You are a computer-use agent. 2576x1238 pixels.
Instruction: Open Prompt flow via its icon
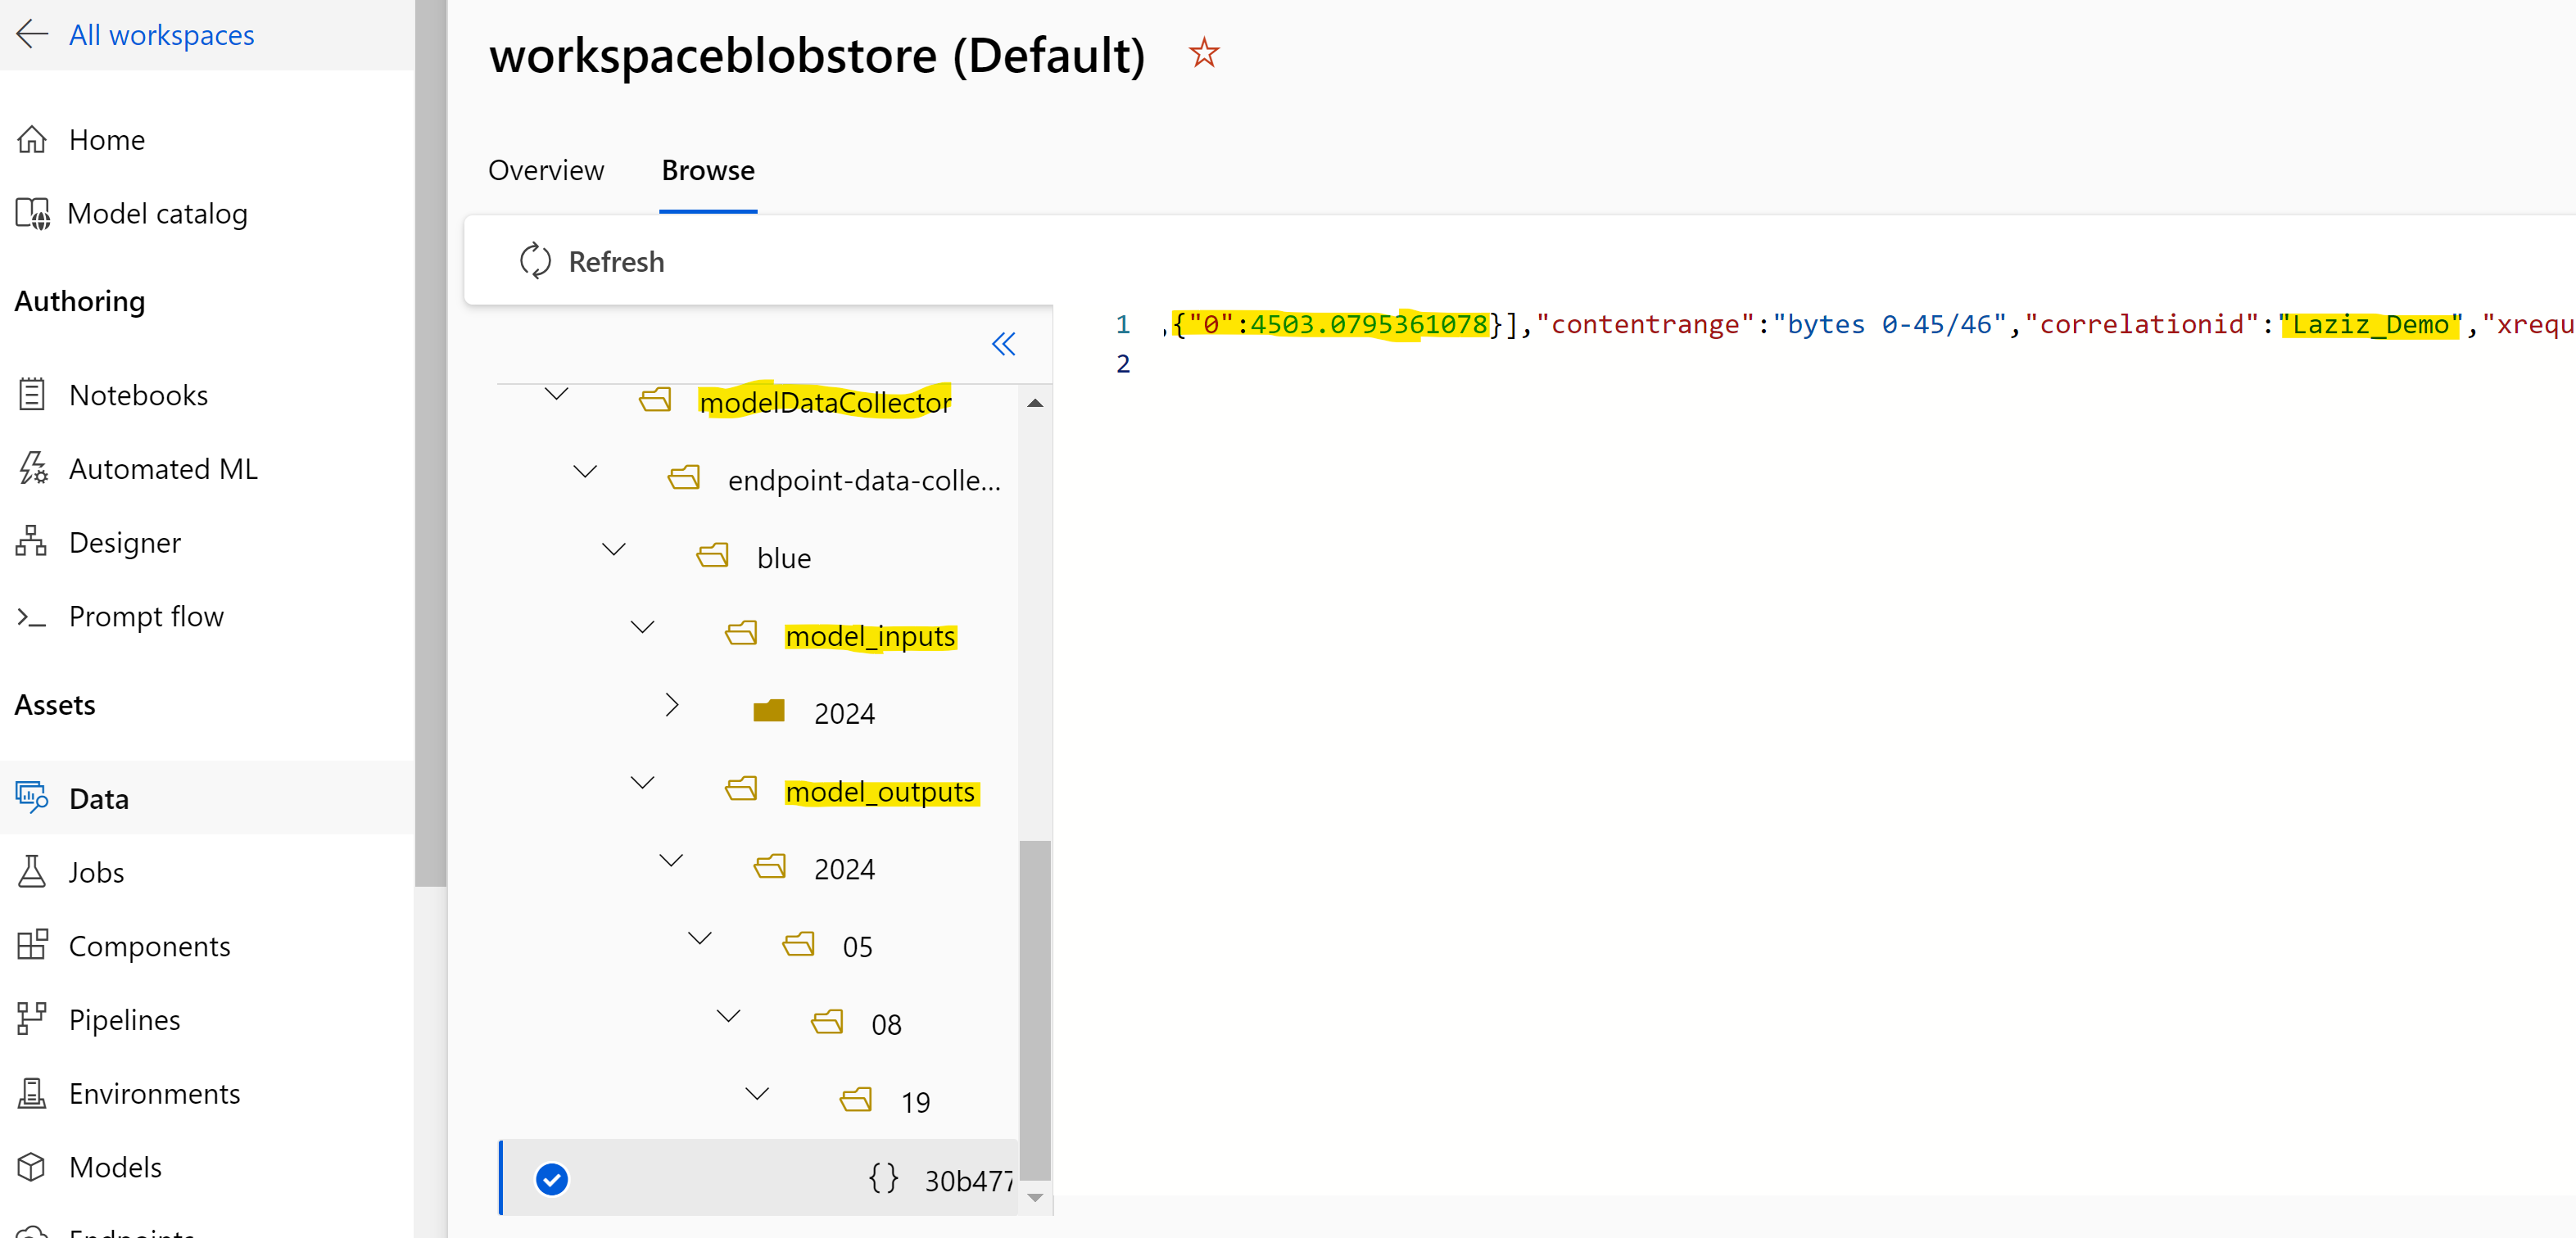pos(32,617)
